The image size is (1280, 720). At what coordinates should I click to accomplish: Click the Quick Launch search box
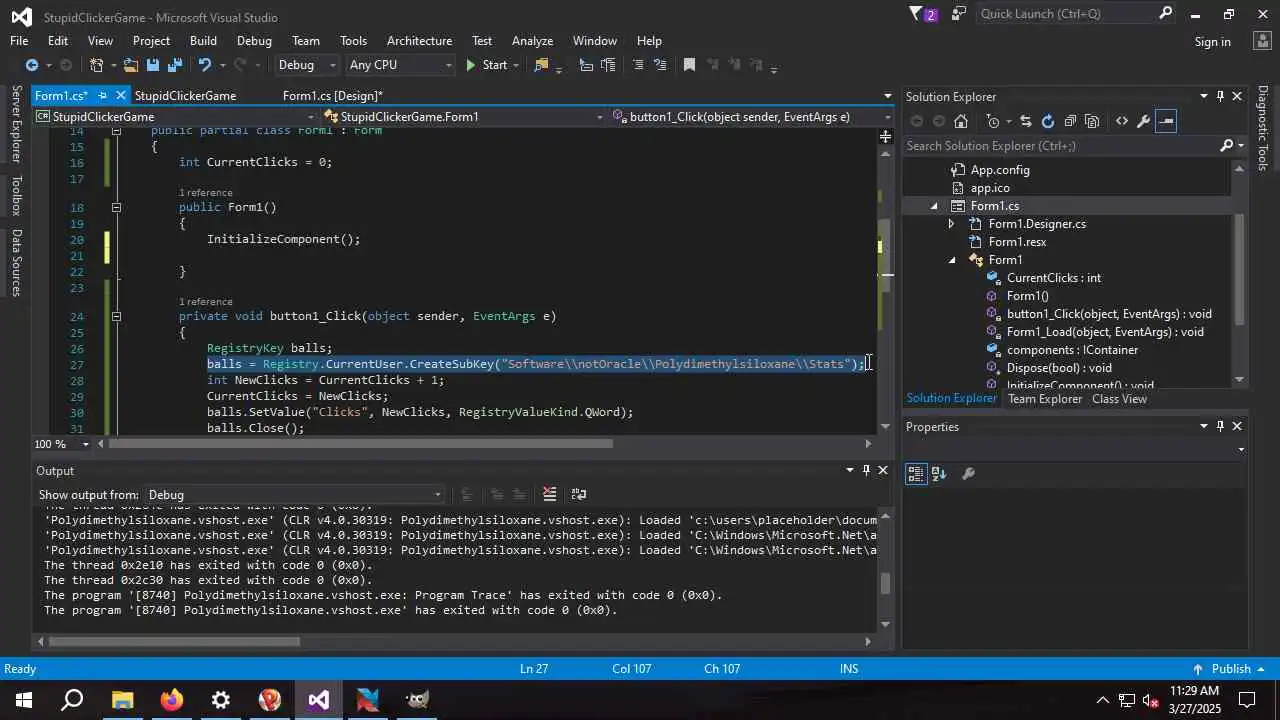tap(1068, 14)
